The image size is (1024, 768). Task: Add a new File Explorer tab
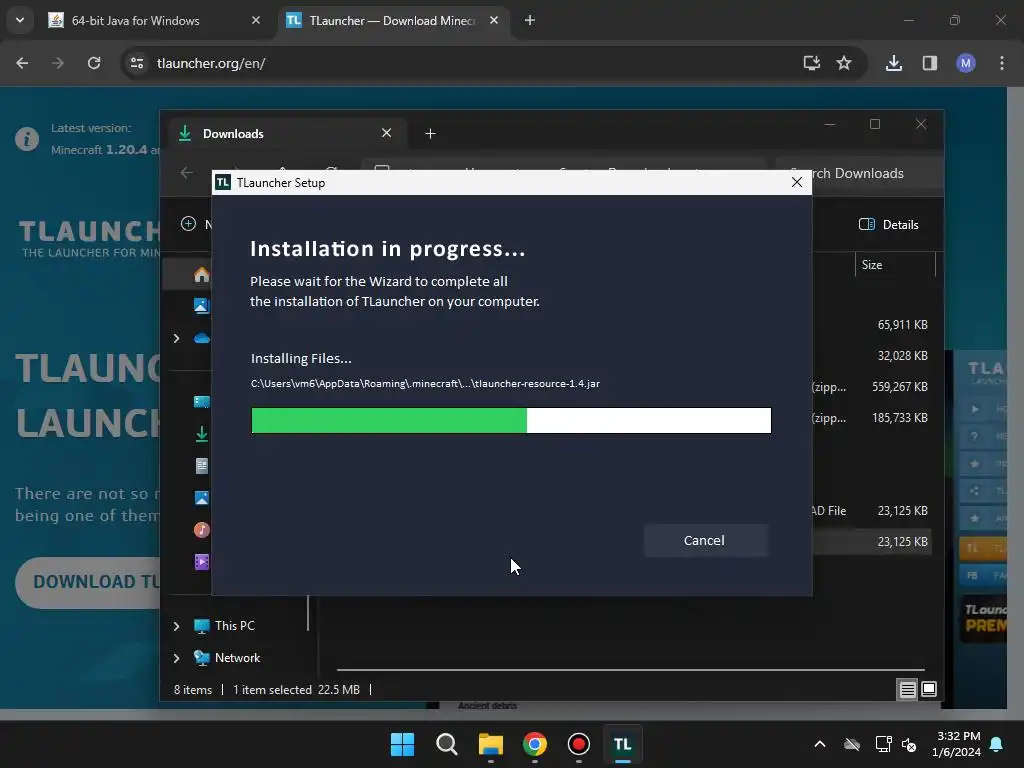430,134
